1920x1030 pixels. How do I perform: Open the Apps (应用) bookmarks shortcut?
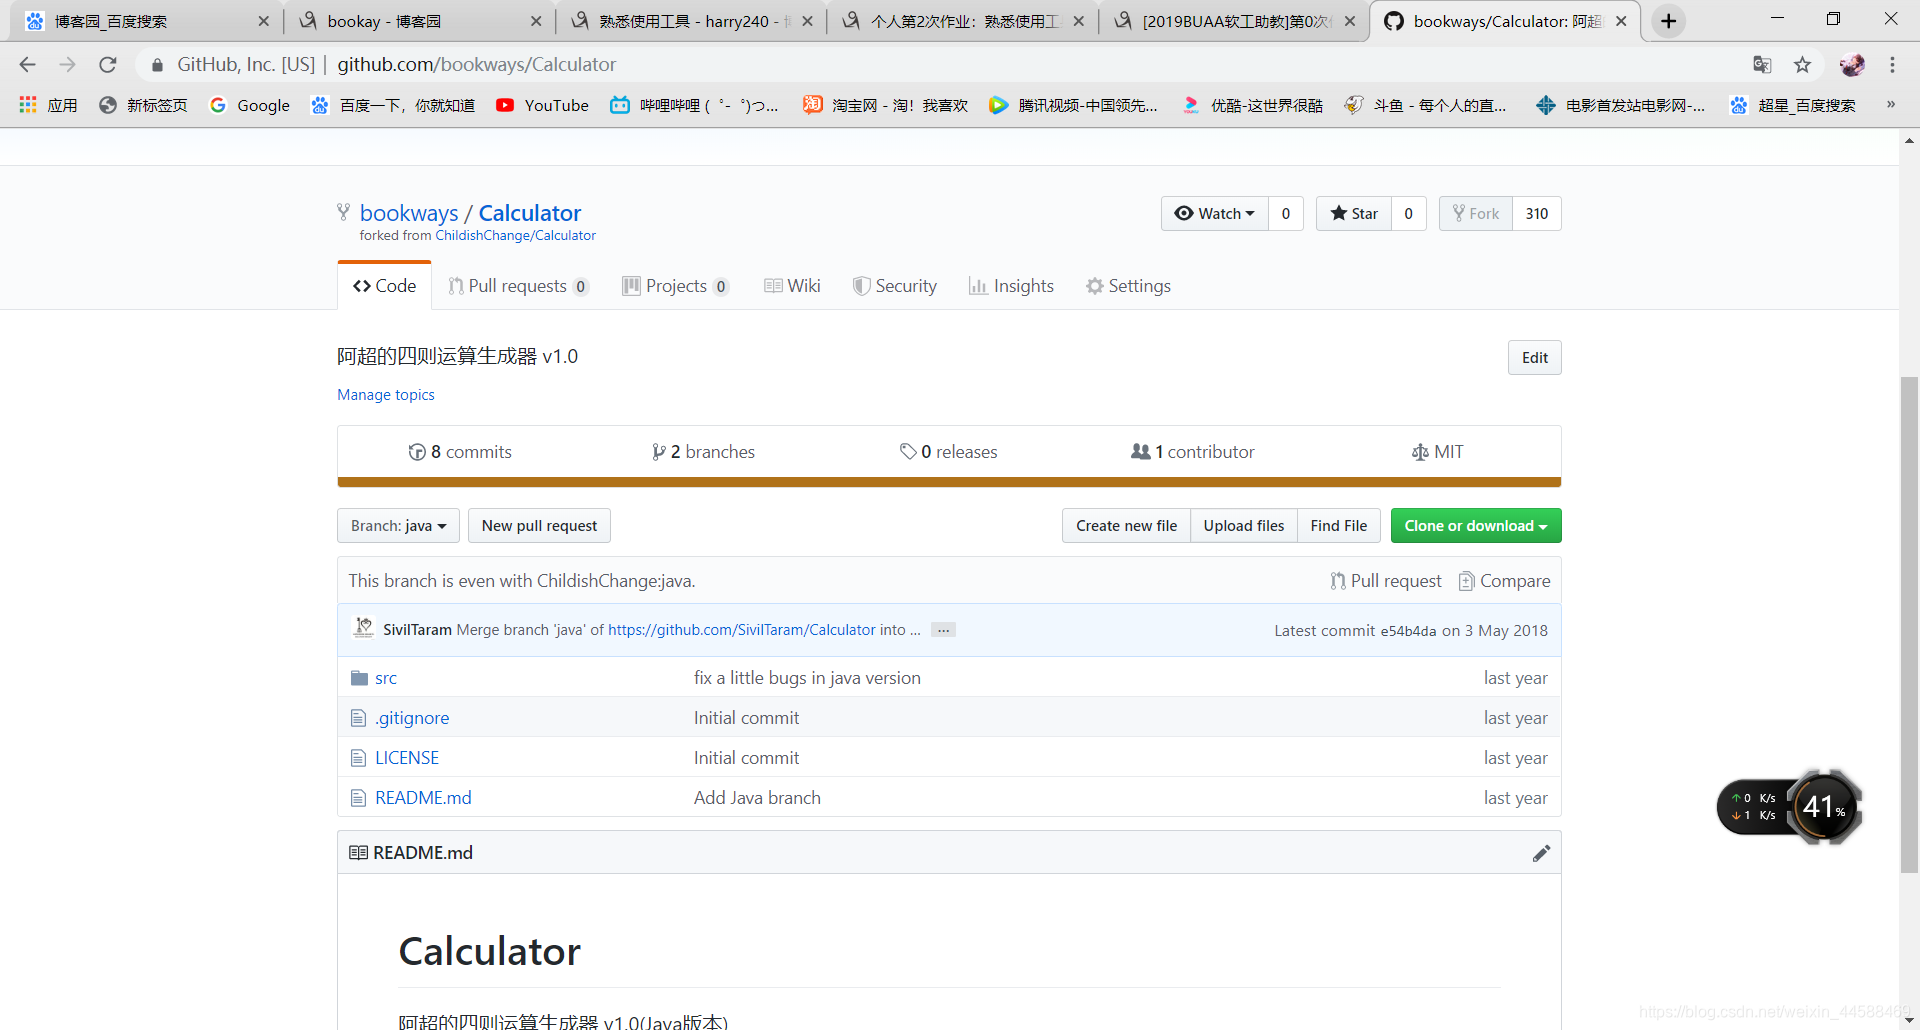click(48, 105)
